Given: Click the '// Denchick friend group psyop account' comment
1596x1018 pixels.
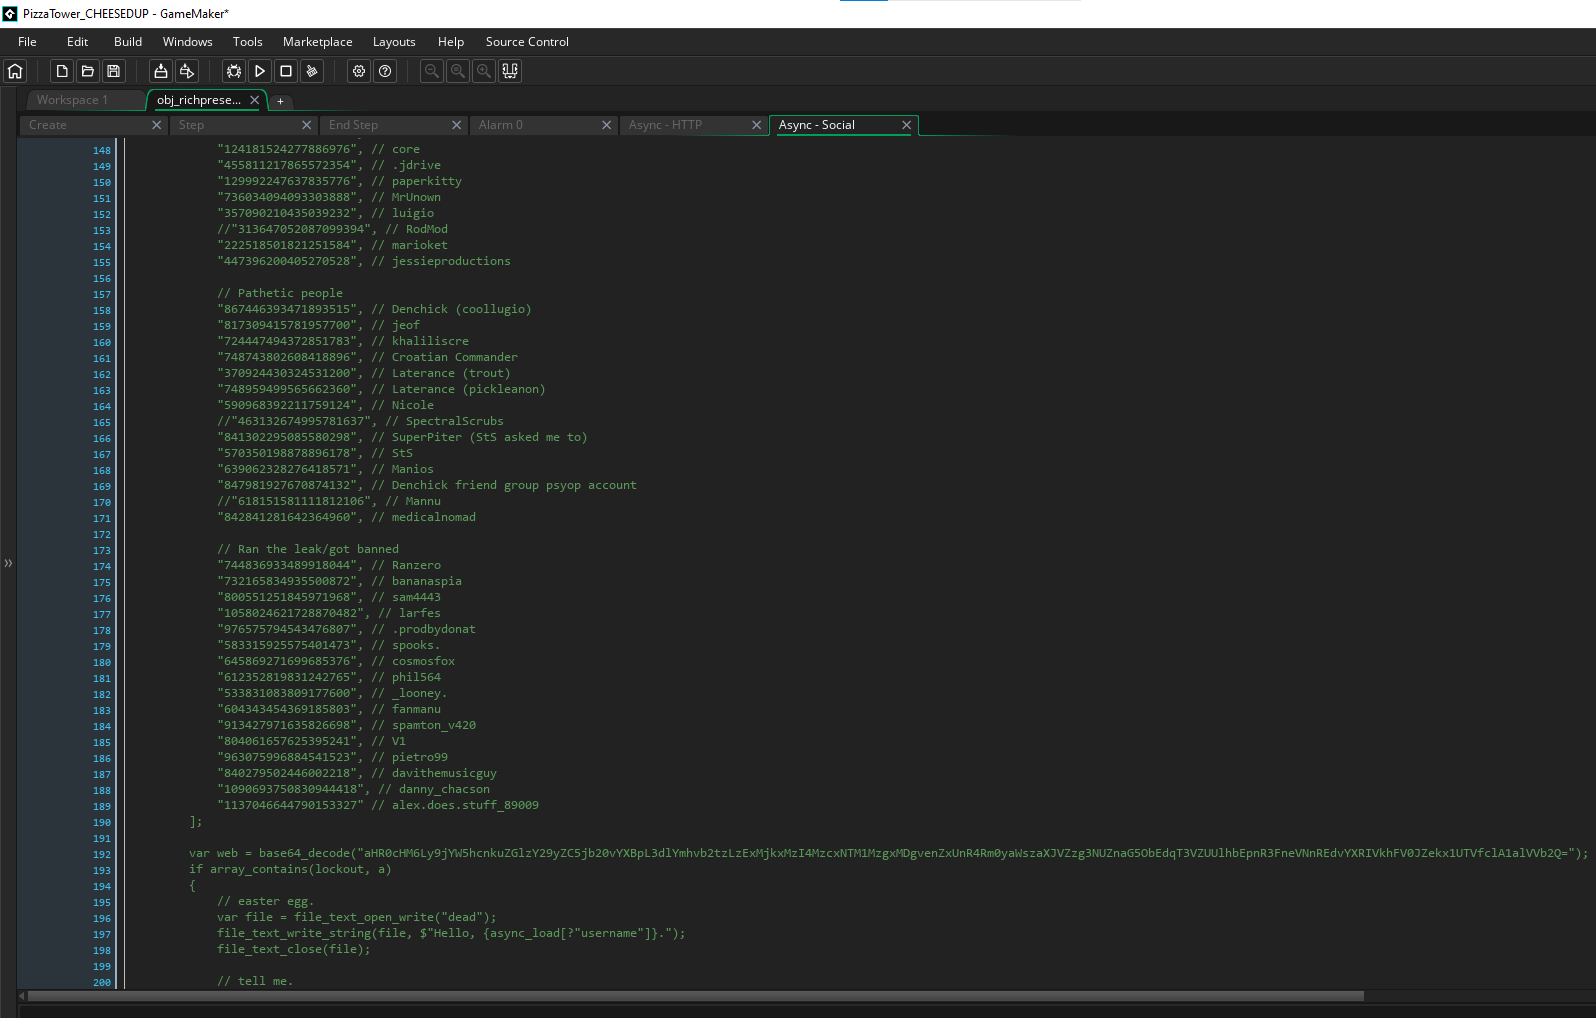Looking at the screenshot, I should click(504, 485).
